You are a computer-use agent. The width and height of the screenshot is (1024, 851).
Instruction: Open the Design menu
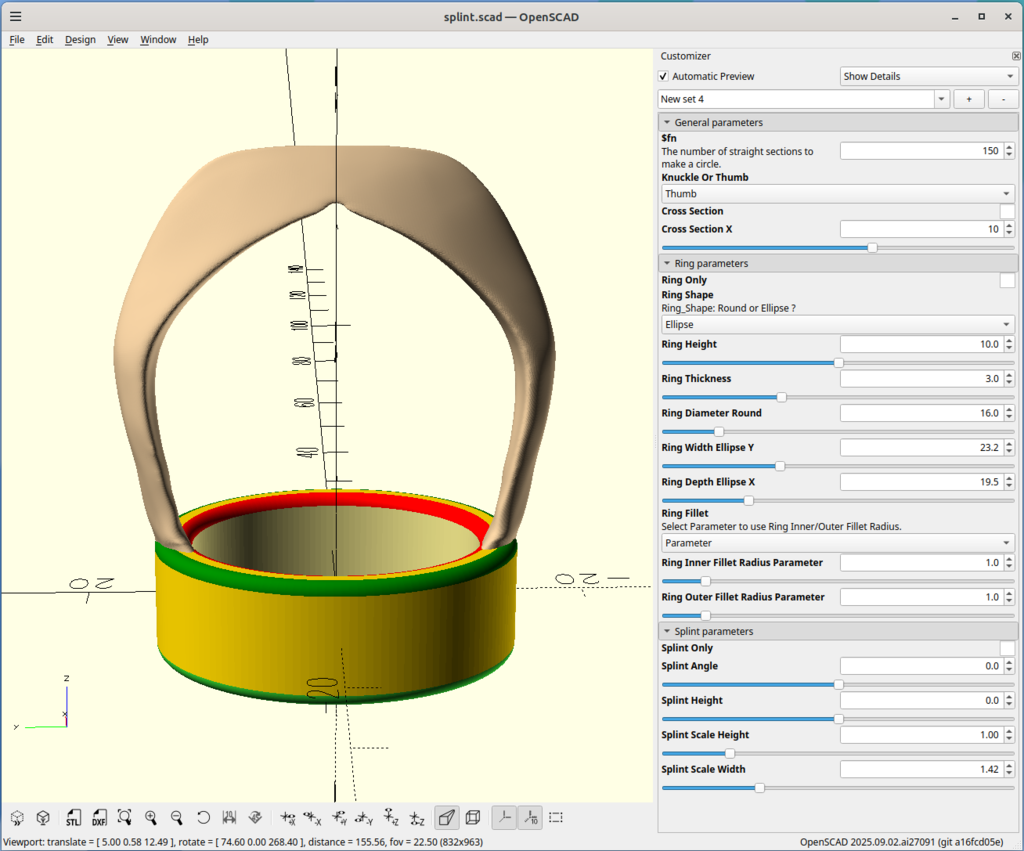coord(80,40)
